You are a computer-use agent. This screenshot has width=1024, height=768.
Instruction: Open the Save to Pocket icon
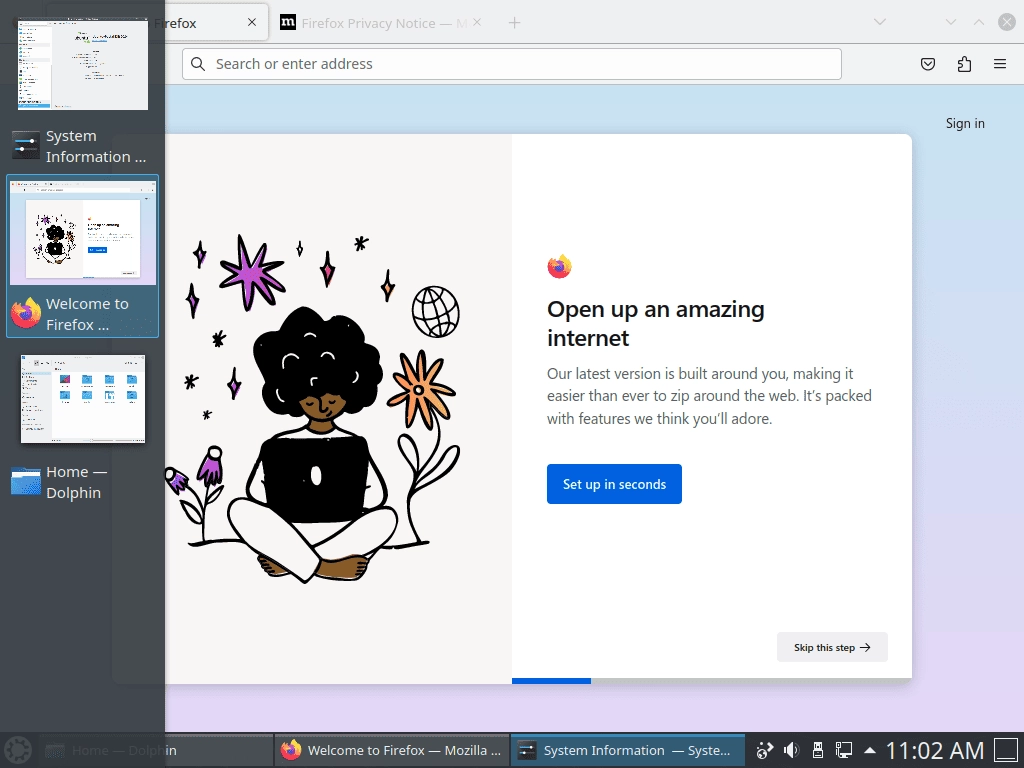tap(928, 64)
